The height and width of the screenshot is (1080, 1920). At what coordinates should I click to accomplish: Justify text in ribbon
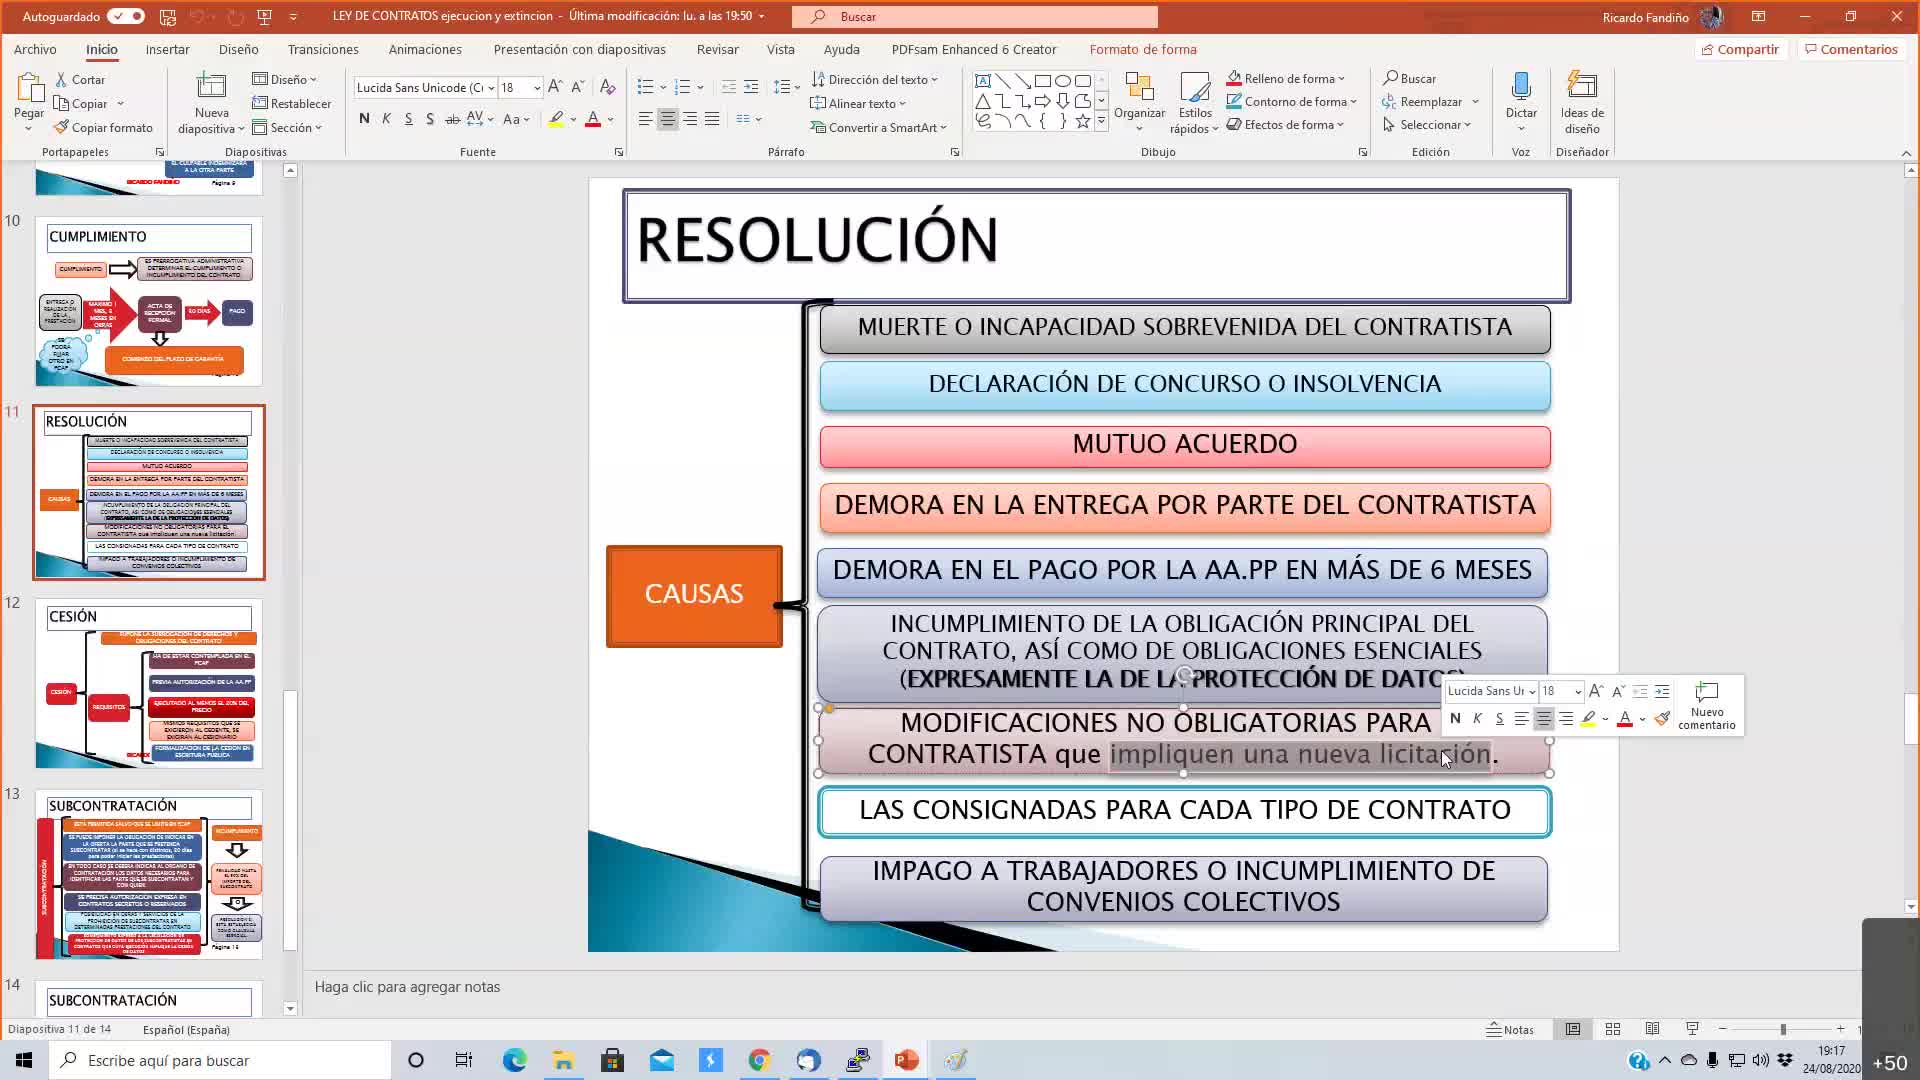[x=712, y=118]
